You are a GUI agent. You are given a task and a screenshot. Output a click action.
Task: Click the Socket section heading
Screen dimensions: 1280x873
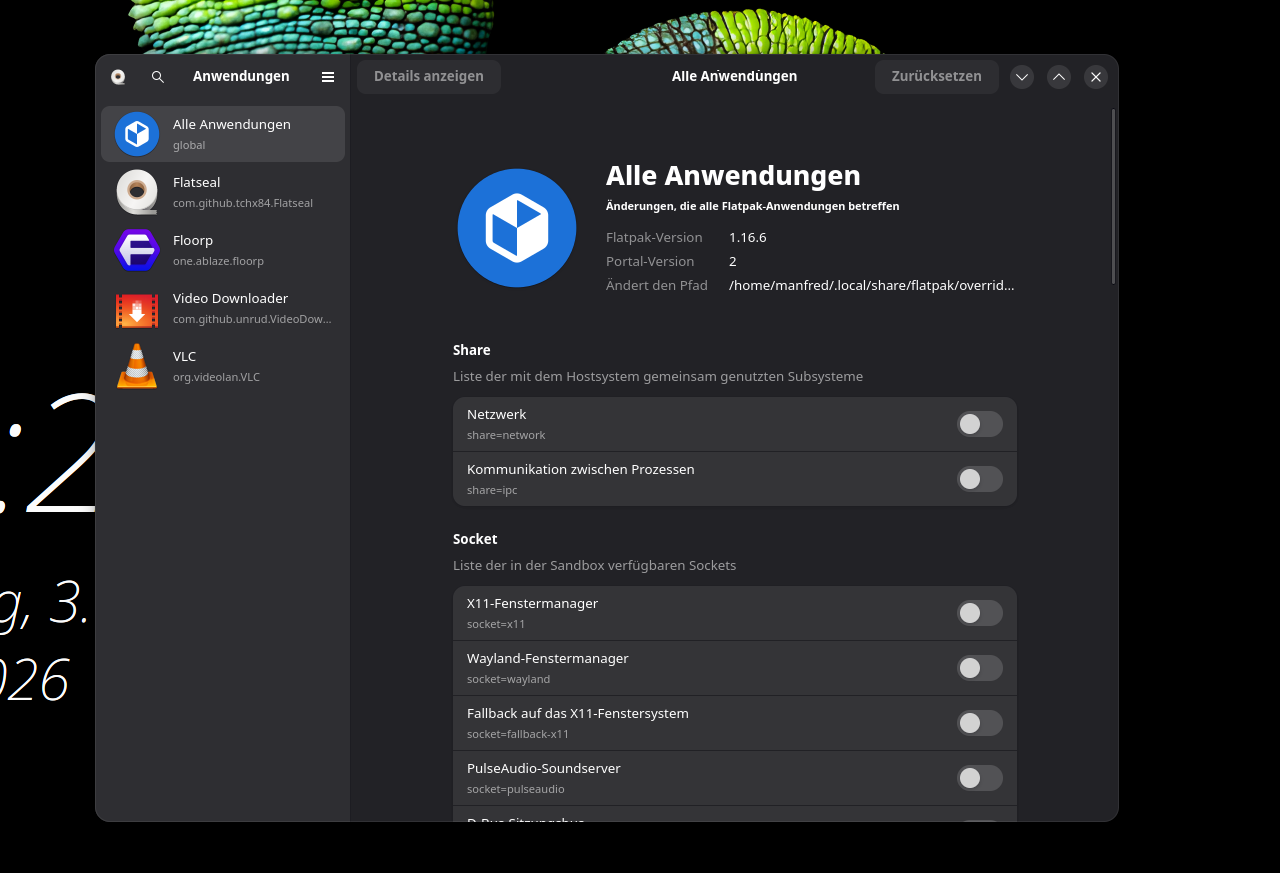pos(475,539)
